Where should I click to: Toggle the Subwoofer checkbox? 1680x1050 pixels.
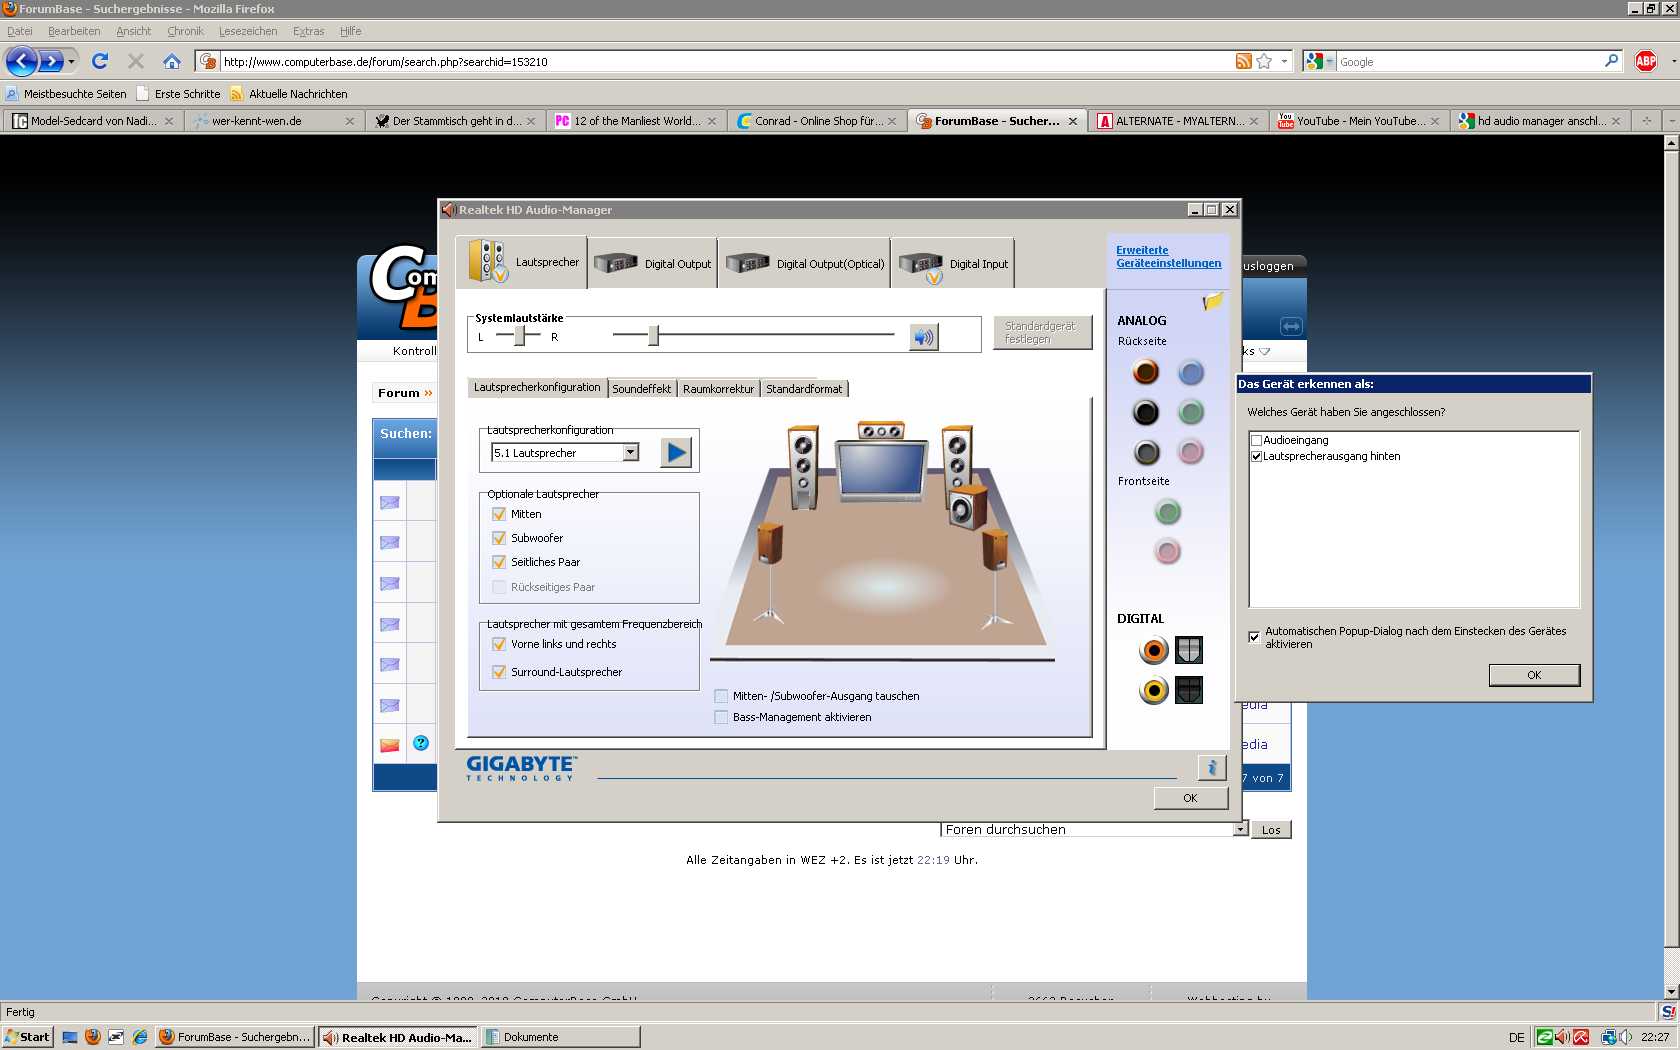(499, 538)
